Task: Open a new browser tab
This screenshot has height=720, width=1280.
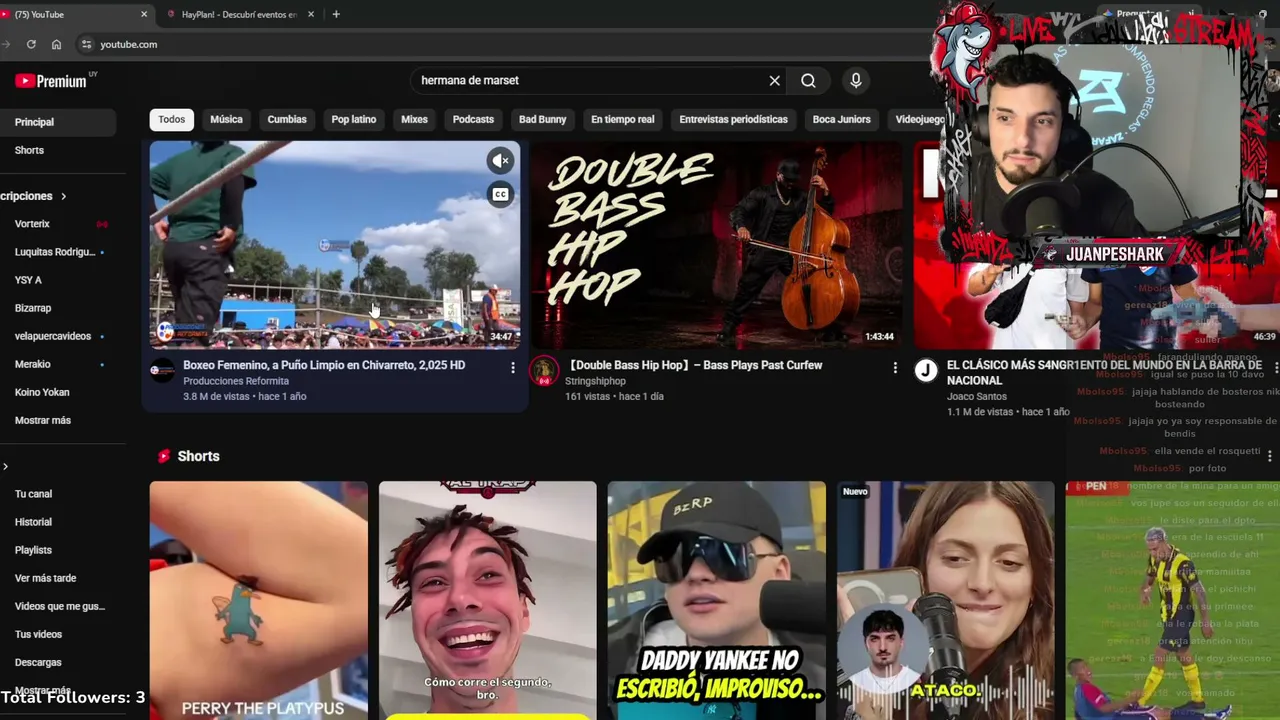Action: [x=336, y=14]
